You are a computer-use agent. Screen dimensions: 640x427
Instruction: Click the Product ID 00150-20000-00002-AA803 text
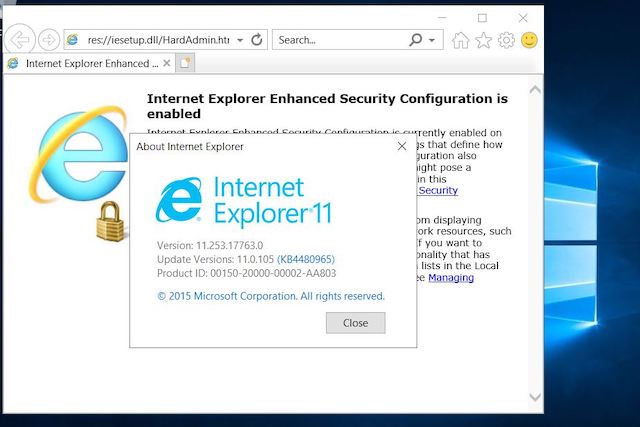247,273
